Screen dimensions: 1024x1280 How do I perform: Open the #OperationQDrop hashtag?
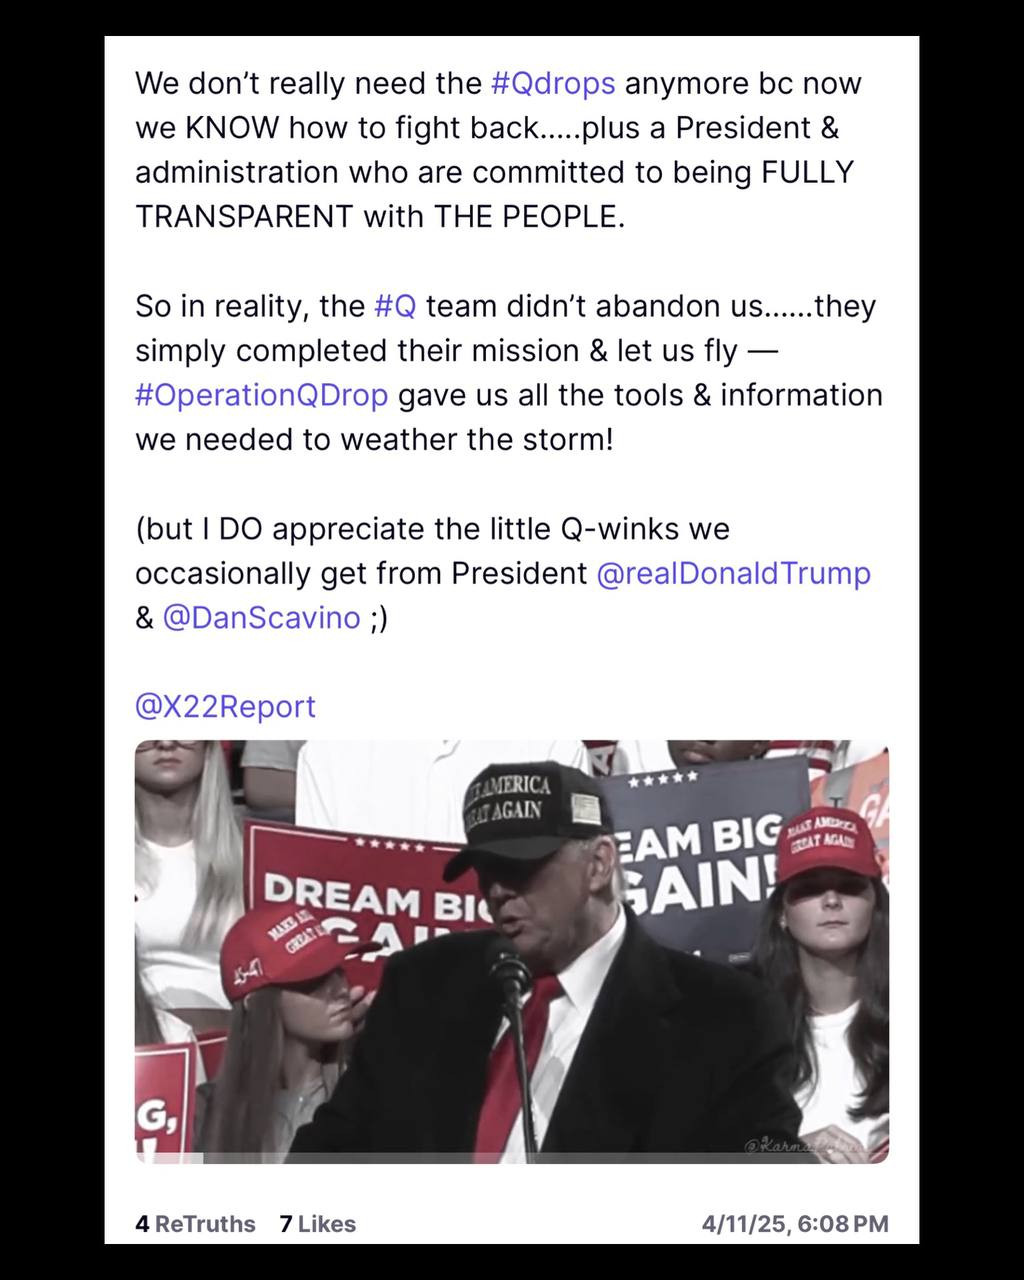pyautogui.click(x=261, y=395)
